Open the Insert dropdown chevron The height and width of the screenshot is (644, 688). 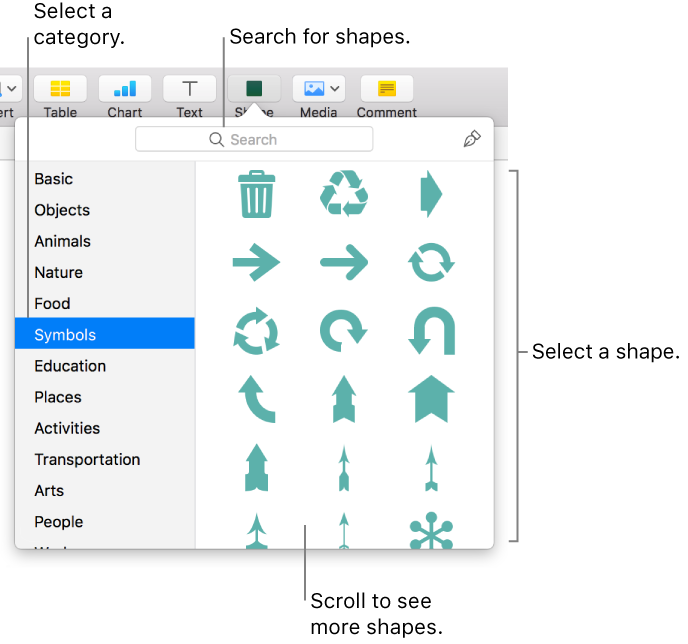pos(12,89)
